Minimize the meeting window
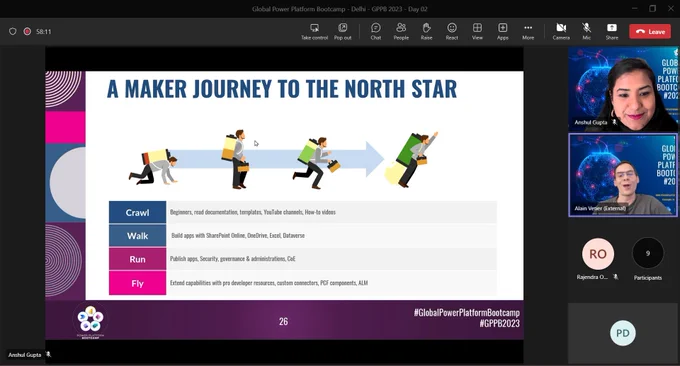This screenshot has width=680, height=366. click(634, 8)
